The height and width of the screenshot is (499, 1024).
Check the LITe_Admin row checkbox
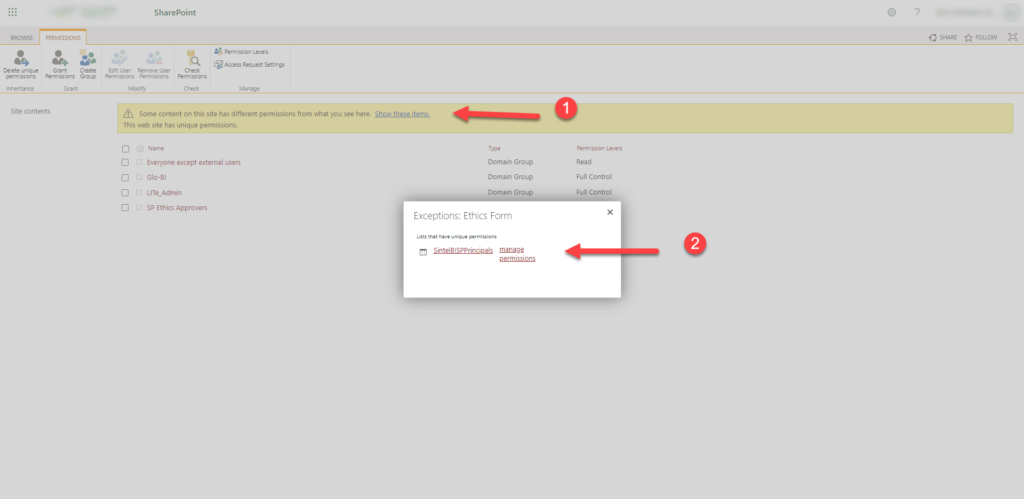click(125, 193)
